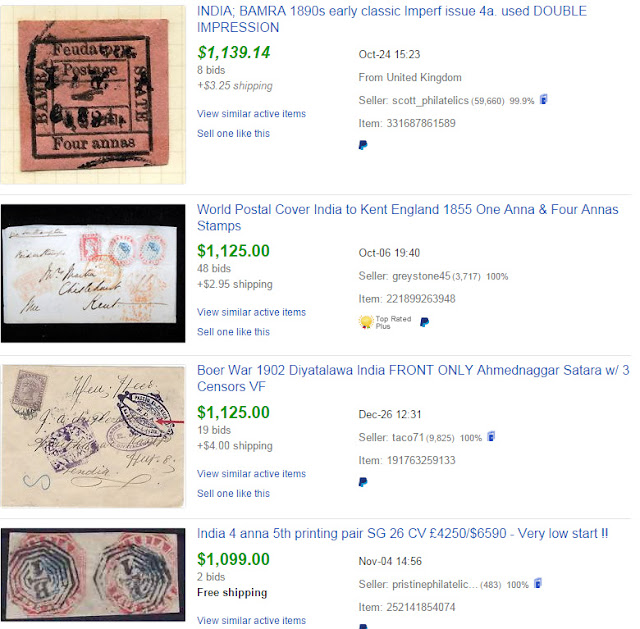640x629 pixels.
Task: View similar active items for BAMRA listing
Action: pos(251,113)
